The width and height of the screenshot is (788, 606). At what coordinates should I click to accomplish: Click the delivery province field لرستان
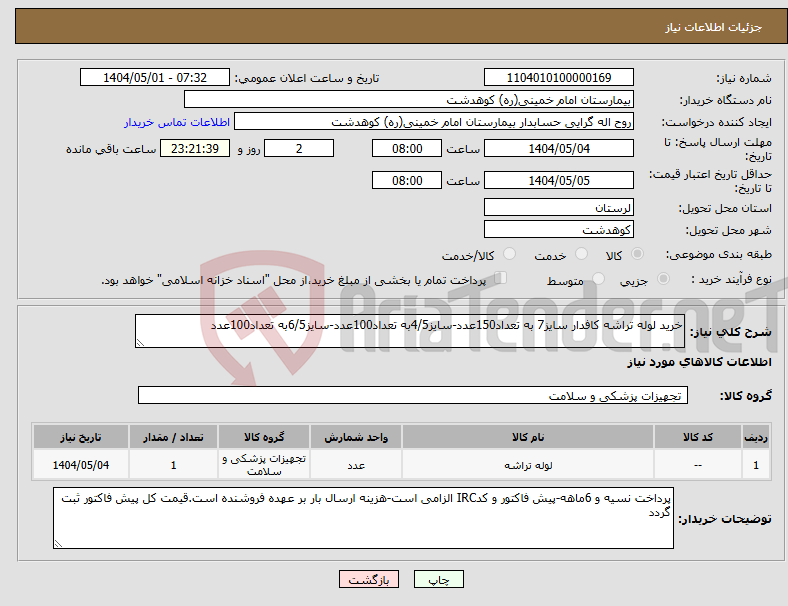[x=558, y=207]
